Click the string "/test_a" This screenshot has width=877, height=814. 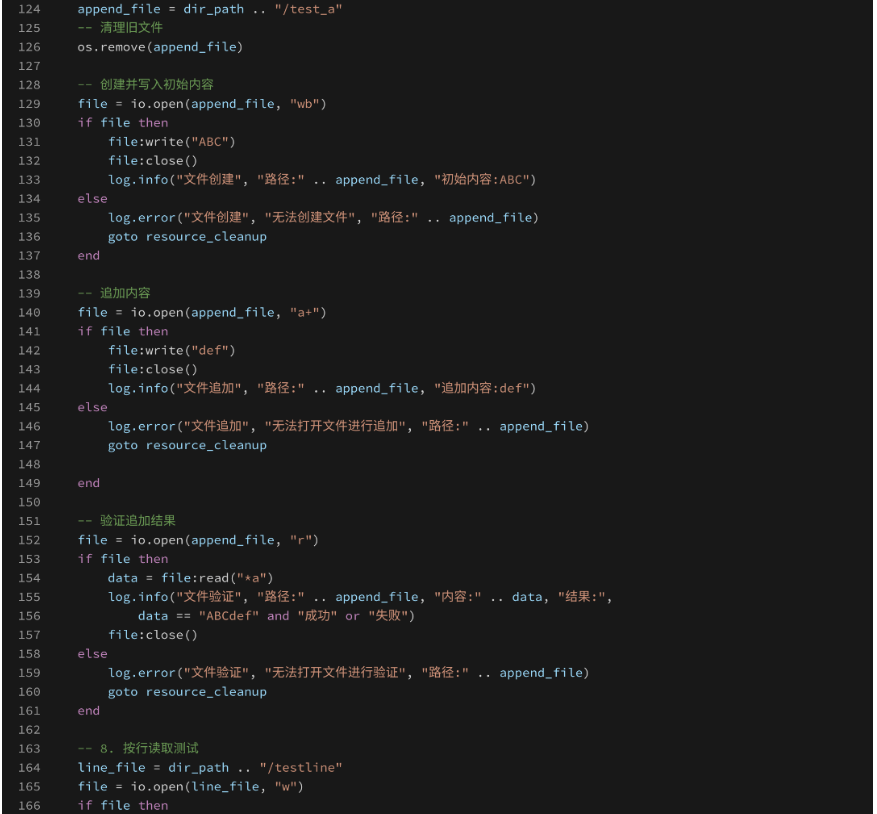coord(308,10)
